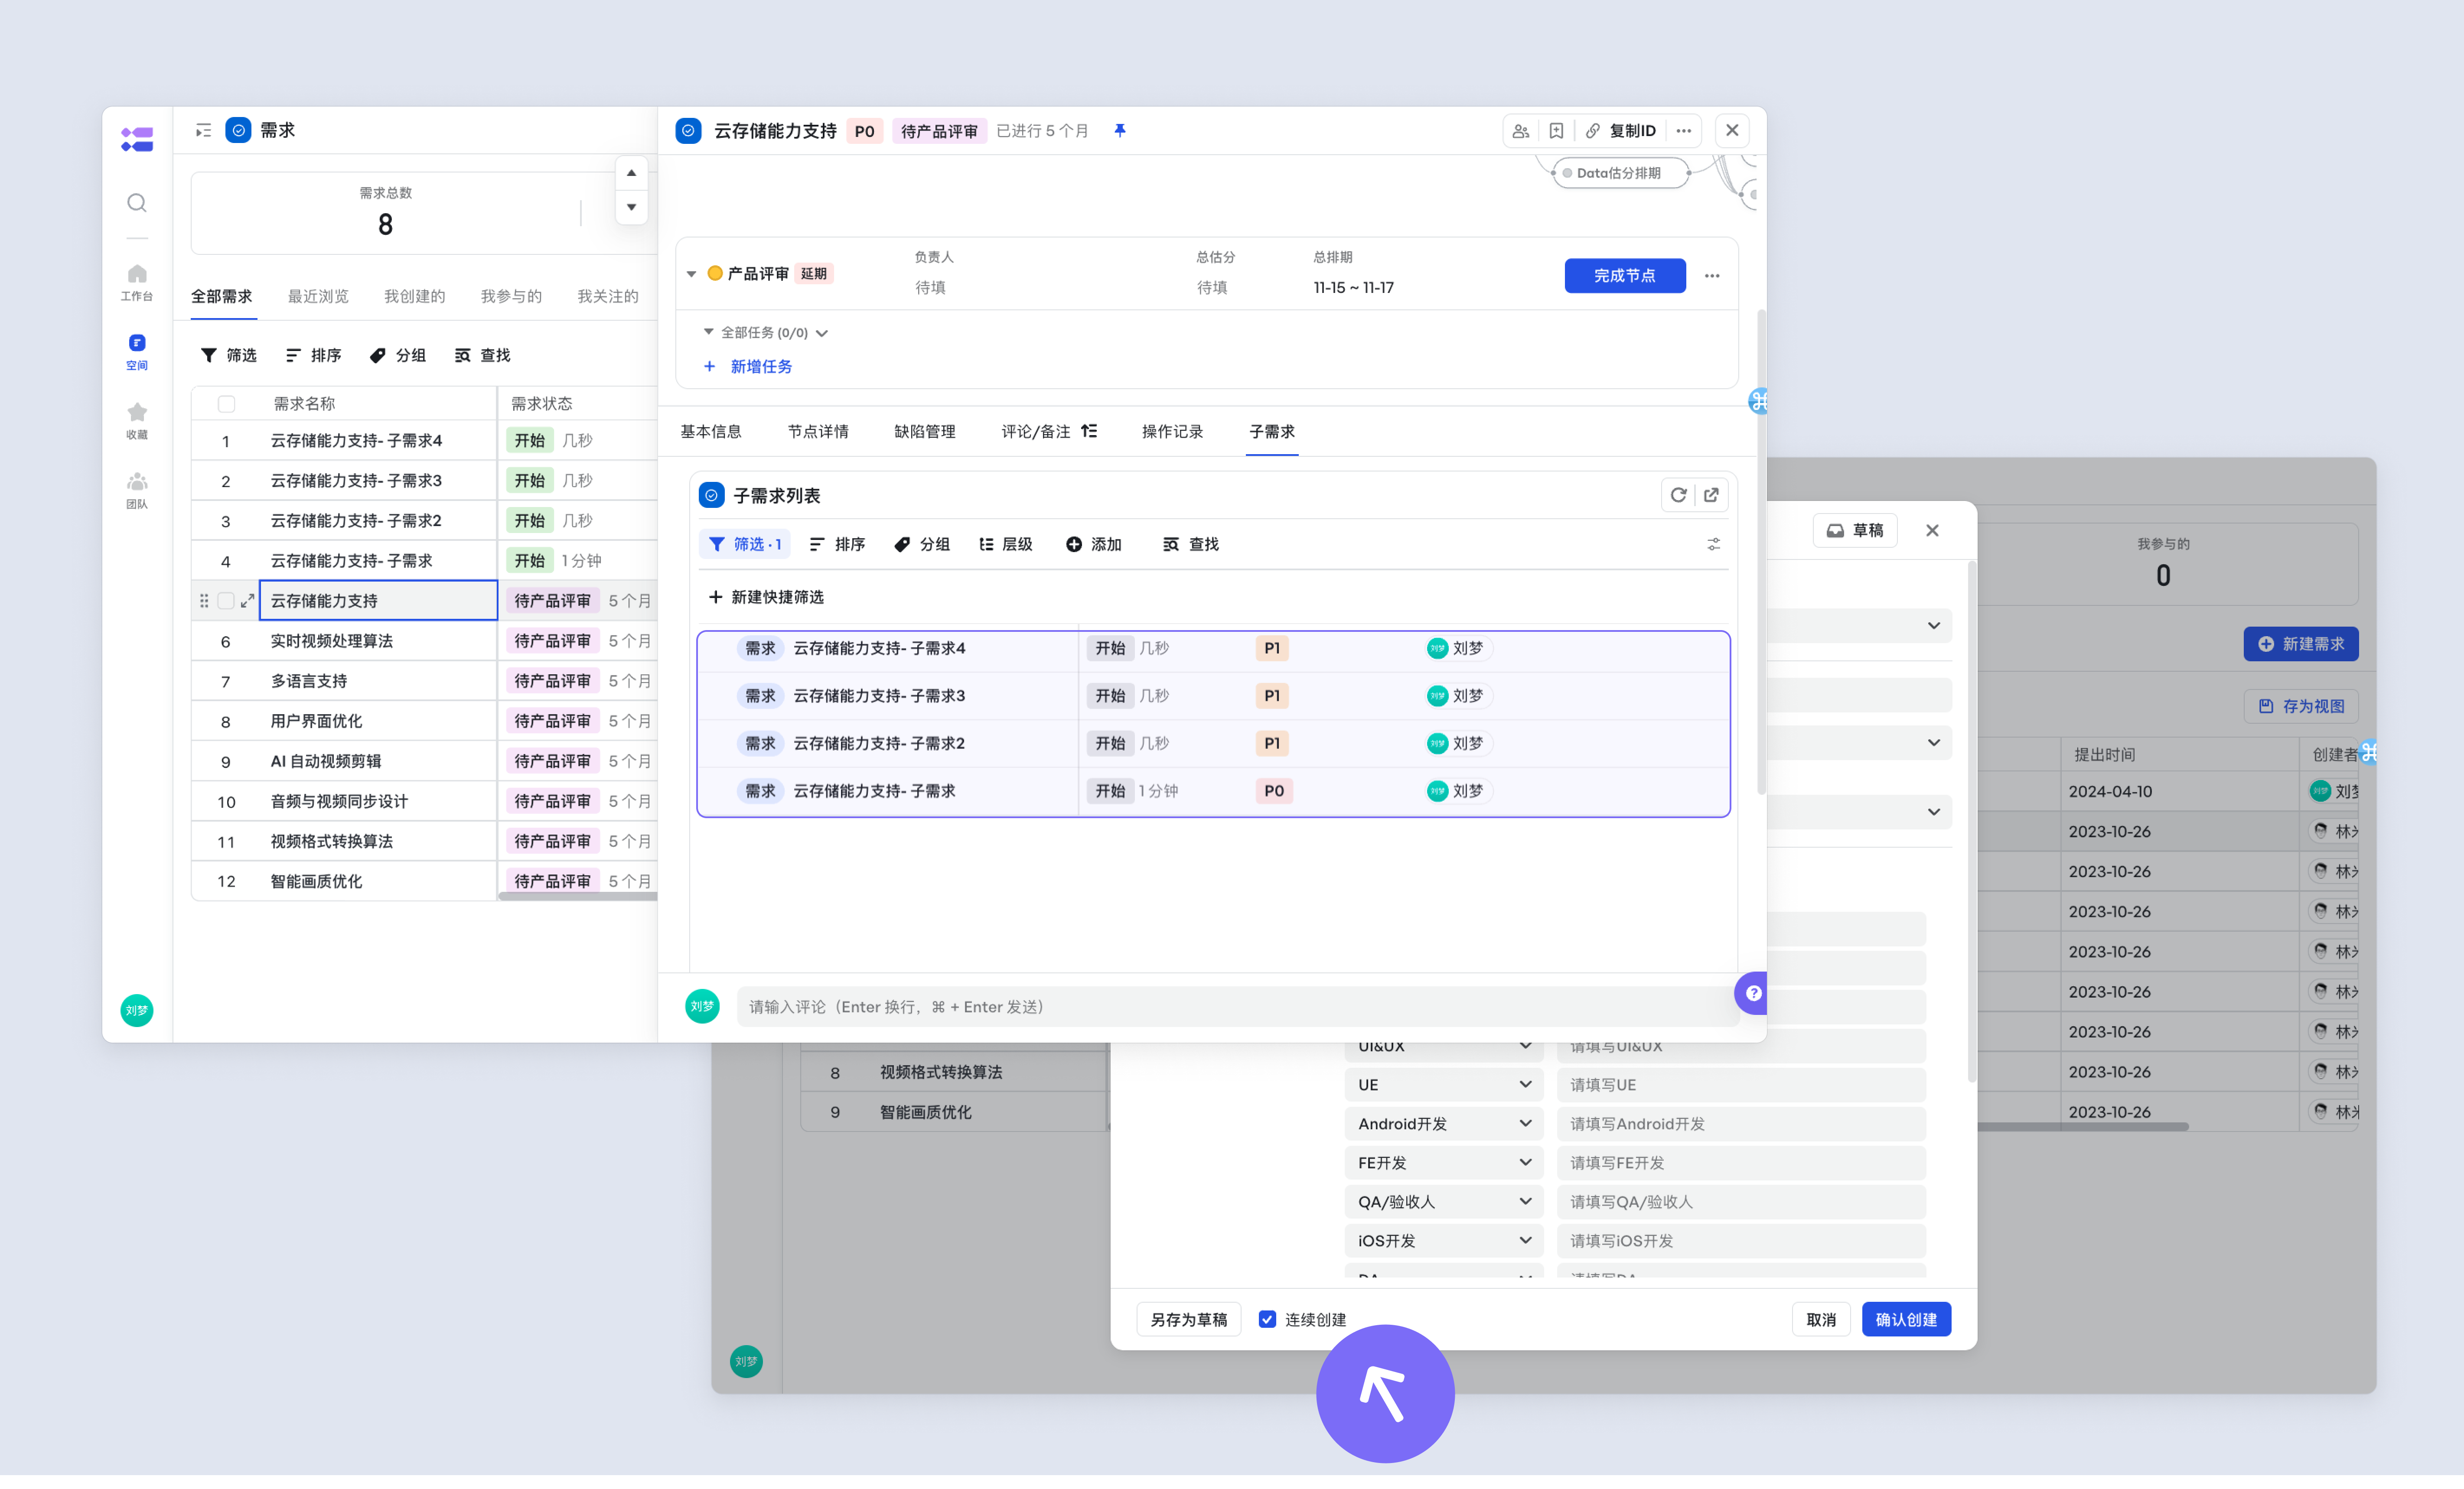Click 排序 in the 子需求列表 toolbar
This screenshot has width=2464, height=1489.
(x=837, y=544)
